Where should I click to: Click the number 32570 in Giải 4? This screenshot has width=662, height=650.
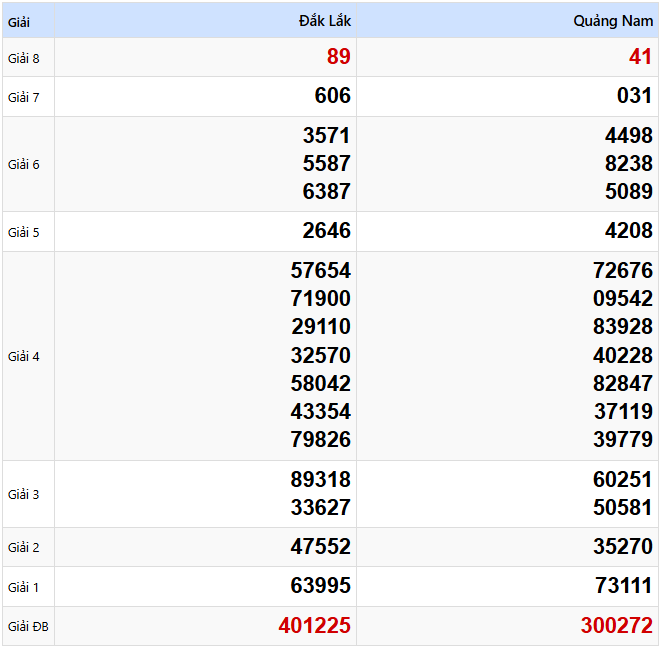[320, 355]
